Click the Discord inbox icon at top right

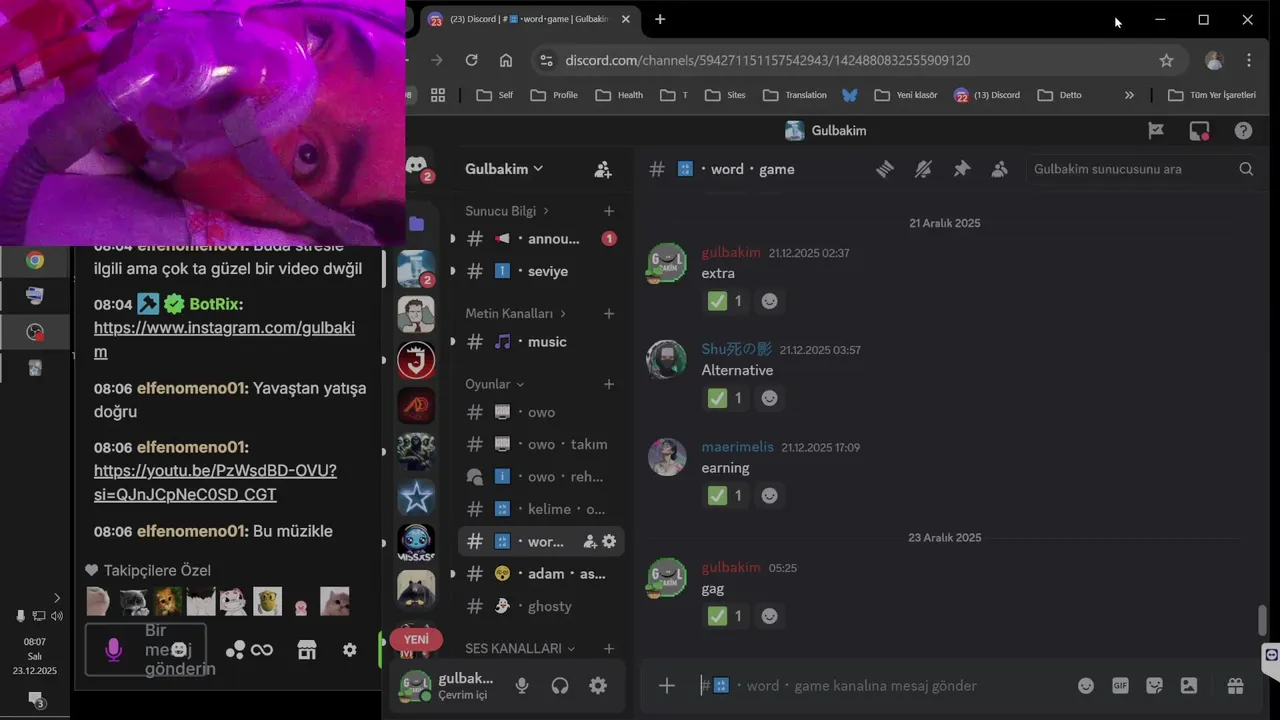coord(1199,130)
